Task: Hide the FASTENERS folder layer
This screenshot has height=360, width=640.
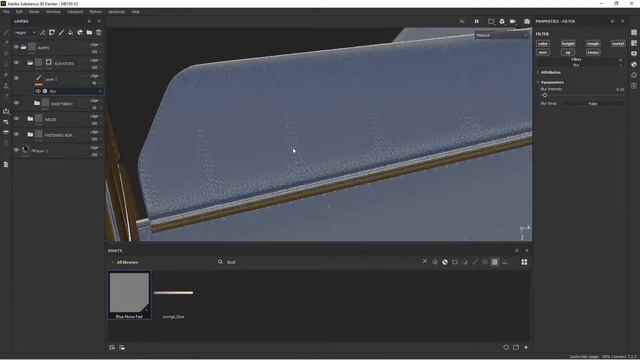Action: 16,134
